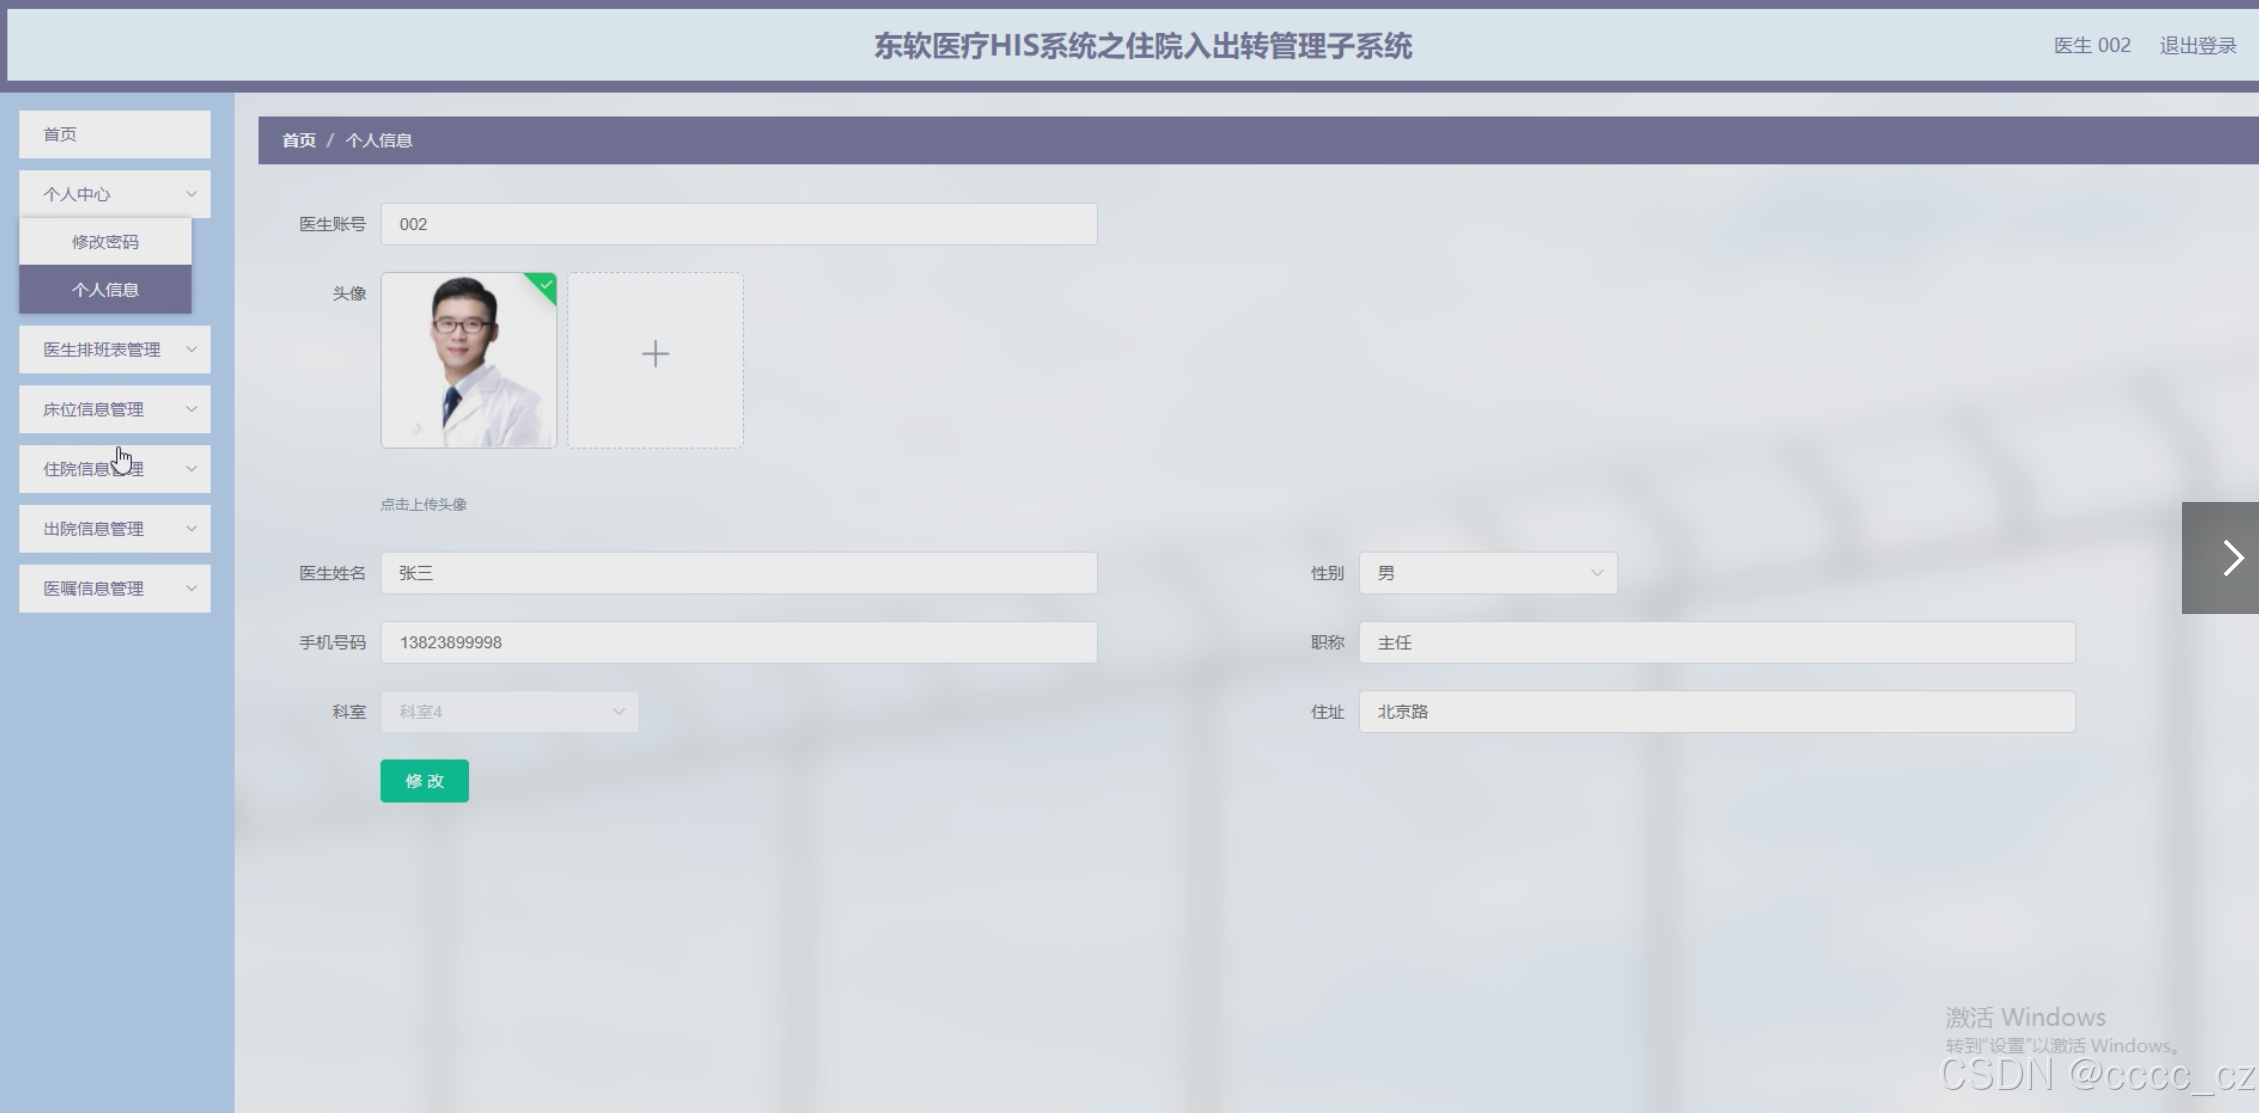
Task: Expand the 床位信息管理 menu chevron
Action: click(191, 409)
